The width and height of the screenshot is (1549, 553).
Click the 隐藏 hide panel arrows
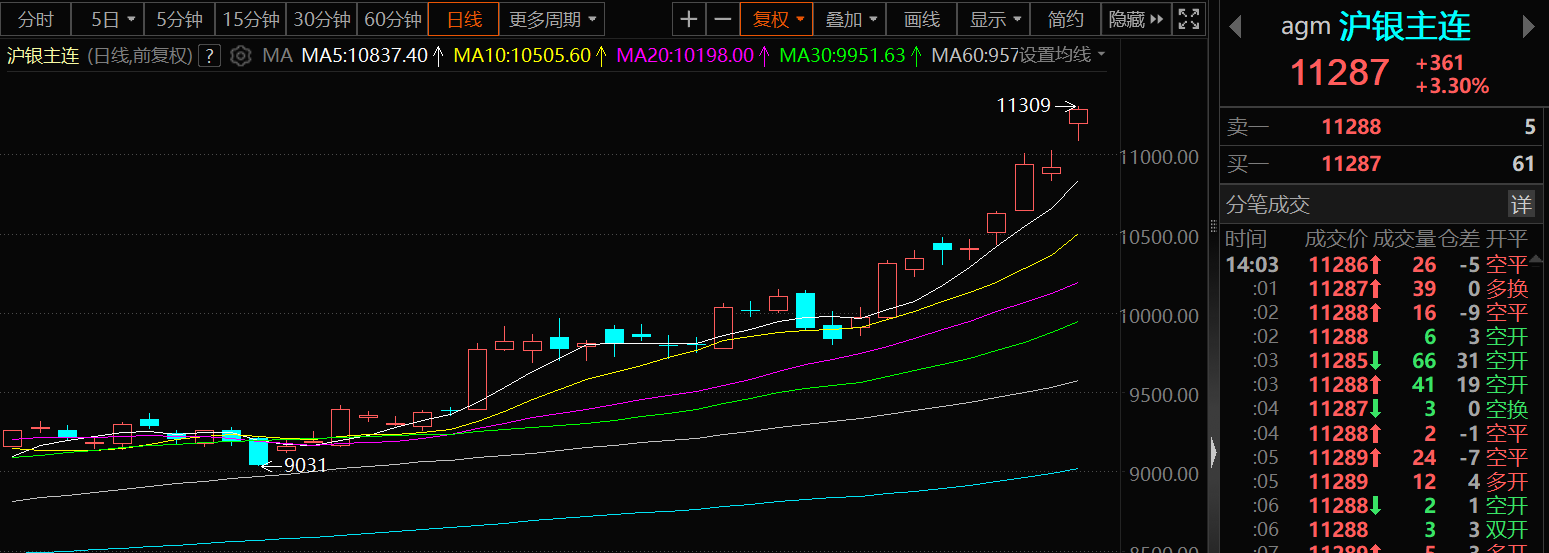[x=1137, y=19]
